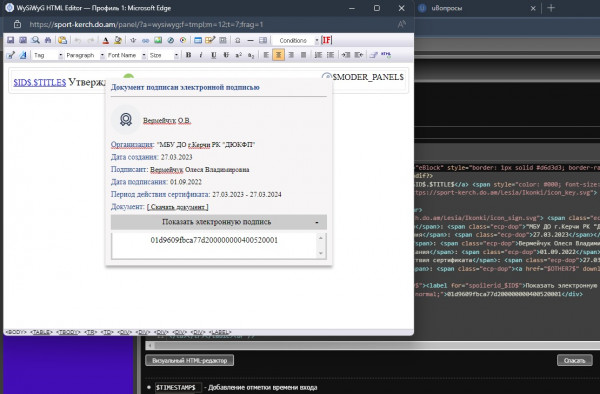Click the Justify alignment icon
This screenshot has height=394, width=600.
[303, 55]
